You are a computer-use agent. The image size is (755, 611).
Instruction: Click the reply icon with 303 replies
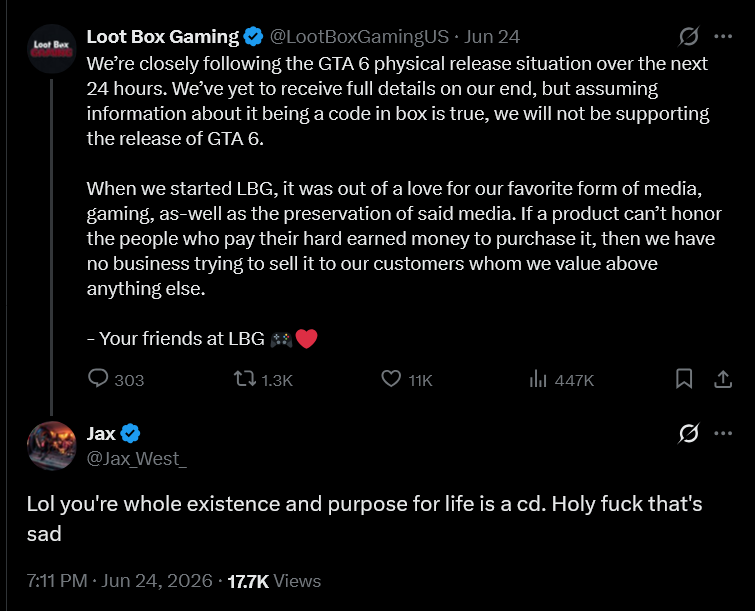pos(98,378)
